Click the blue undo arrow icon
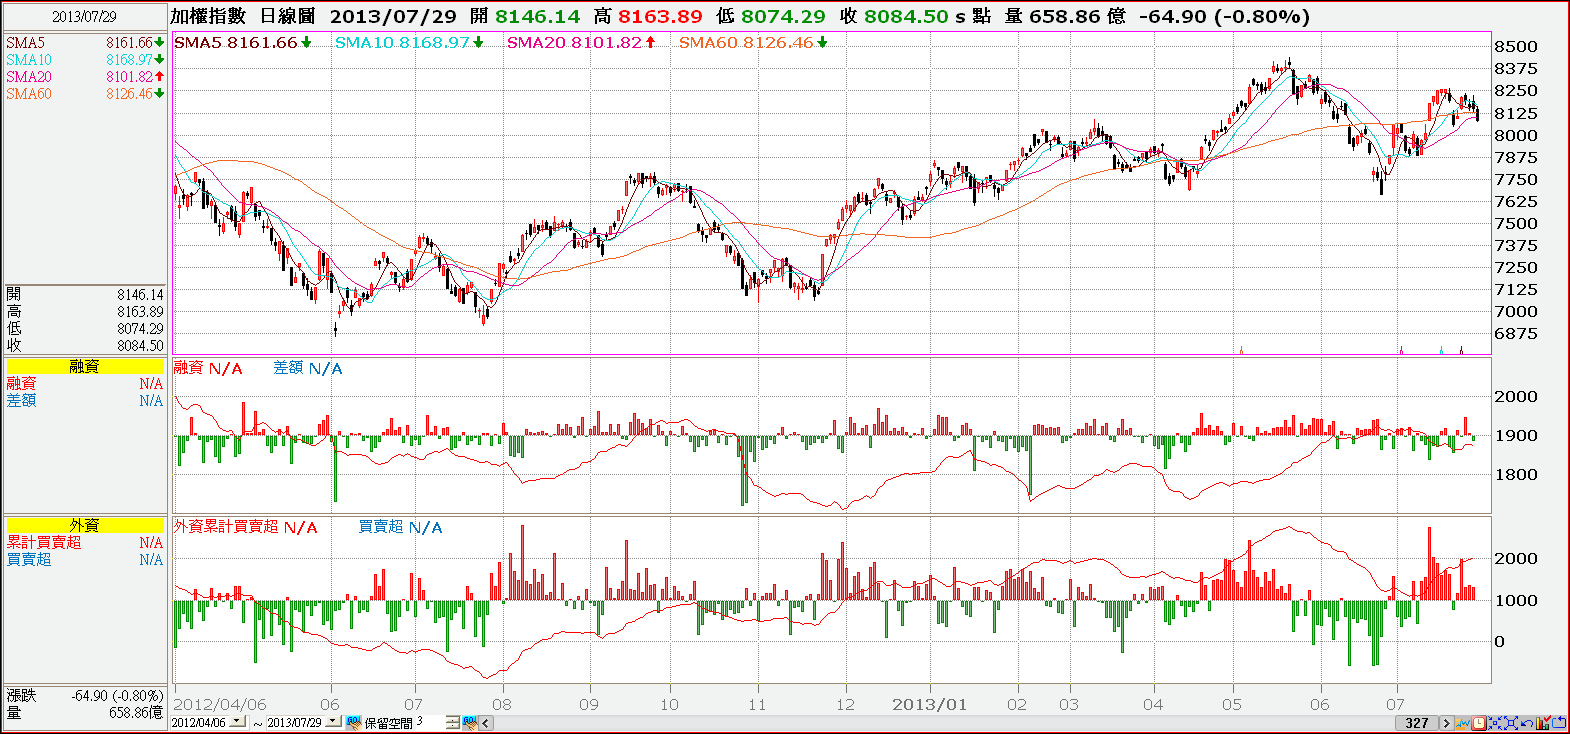Viewport: 1570px width, 734px height. click(1527, 723)
